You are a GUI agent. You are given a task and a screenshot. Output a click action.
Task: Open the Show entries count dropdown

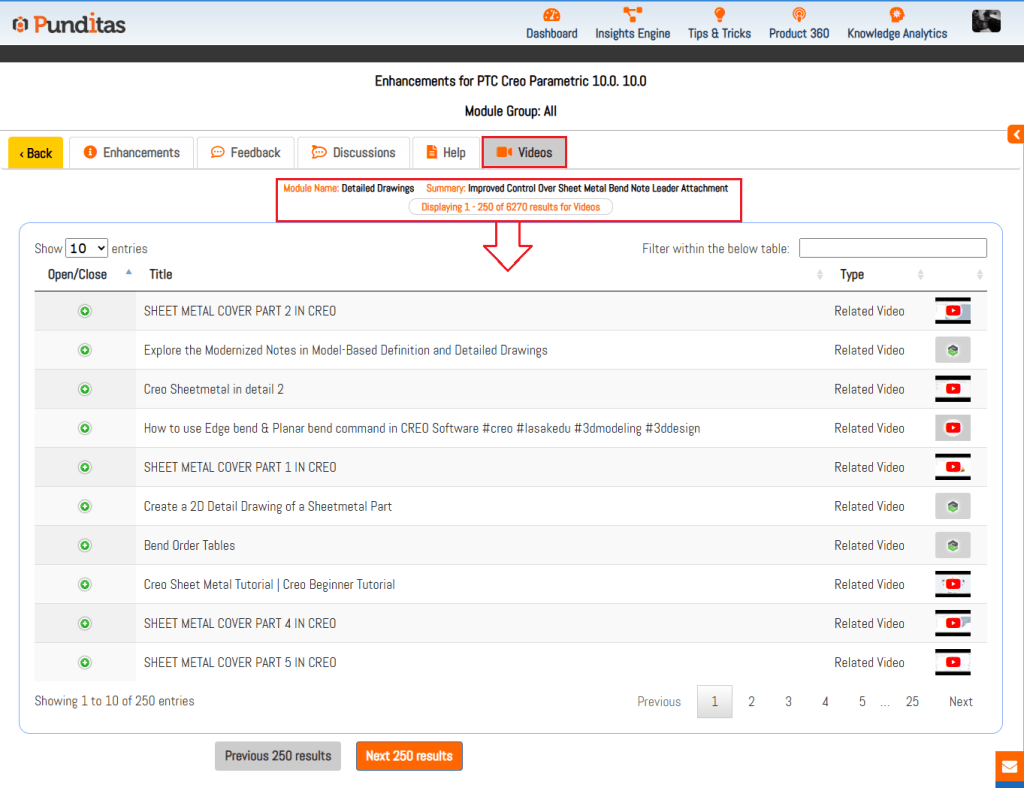(x=86, y=248)
